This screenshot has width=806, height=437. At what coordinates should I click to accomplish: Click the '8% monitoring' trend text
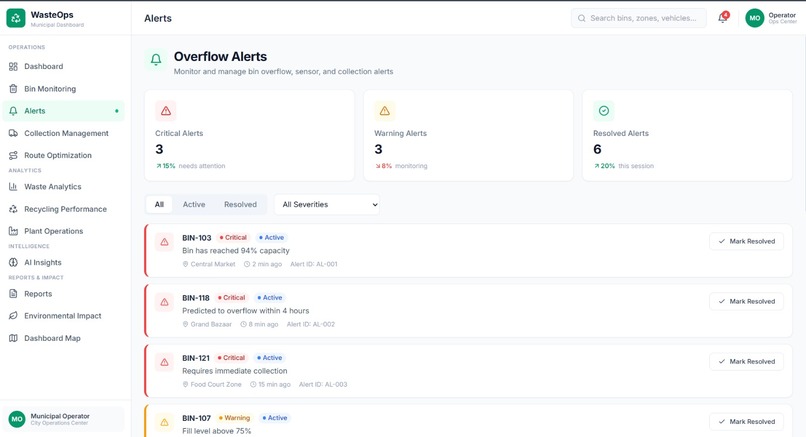pyautogui.click(x=401, y=166)
